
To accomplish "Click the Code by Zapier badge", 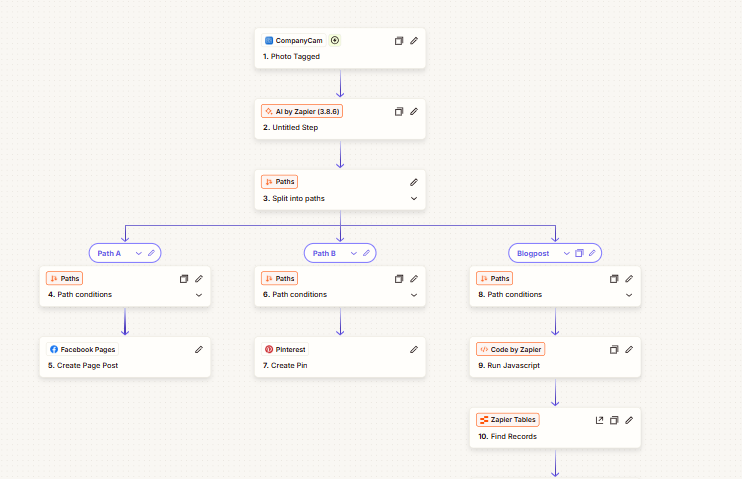I will click(x=511, y=349).
